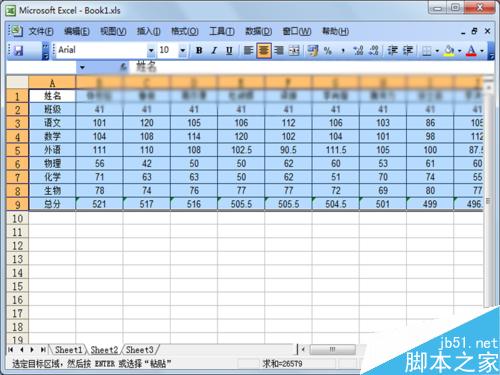Open font color dropdown arrow
Viewport: 500px width, 375px height.
pos(482,51)
